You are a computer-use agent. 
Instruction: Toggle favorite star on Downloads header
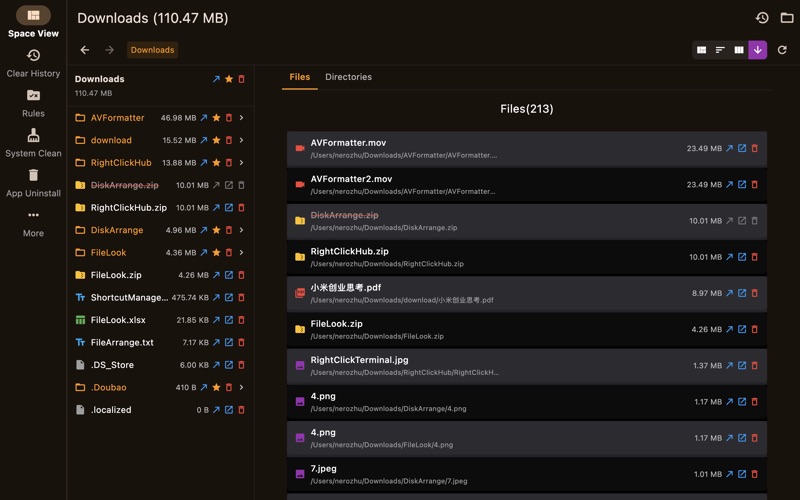click(x=229, y=79)
